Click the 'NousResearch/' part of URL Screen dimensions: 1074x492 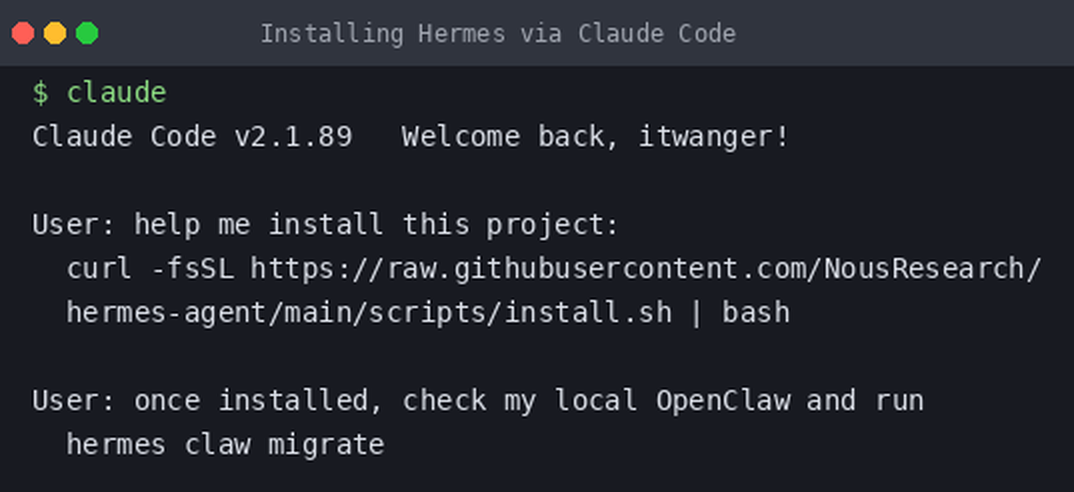tap(932, 269)
